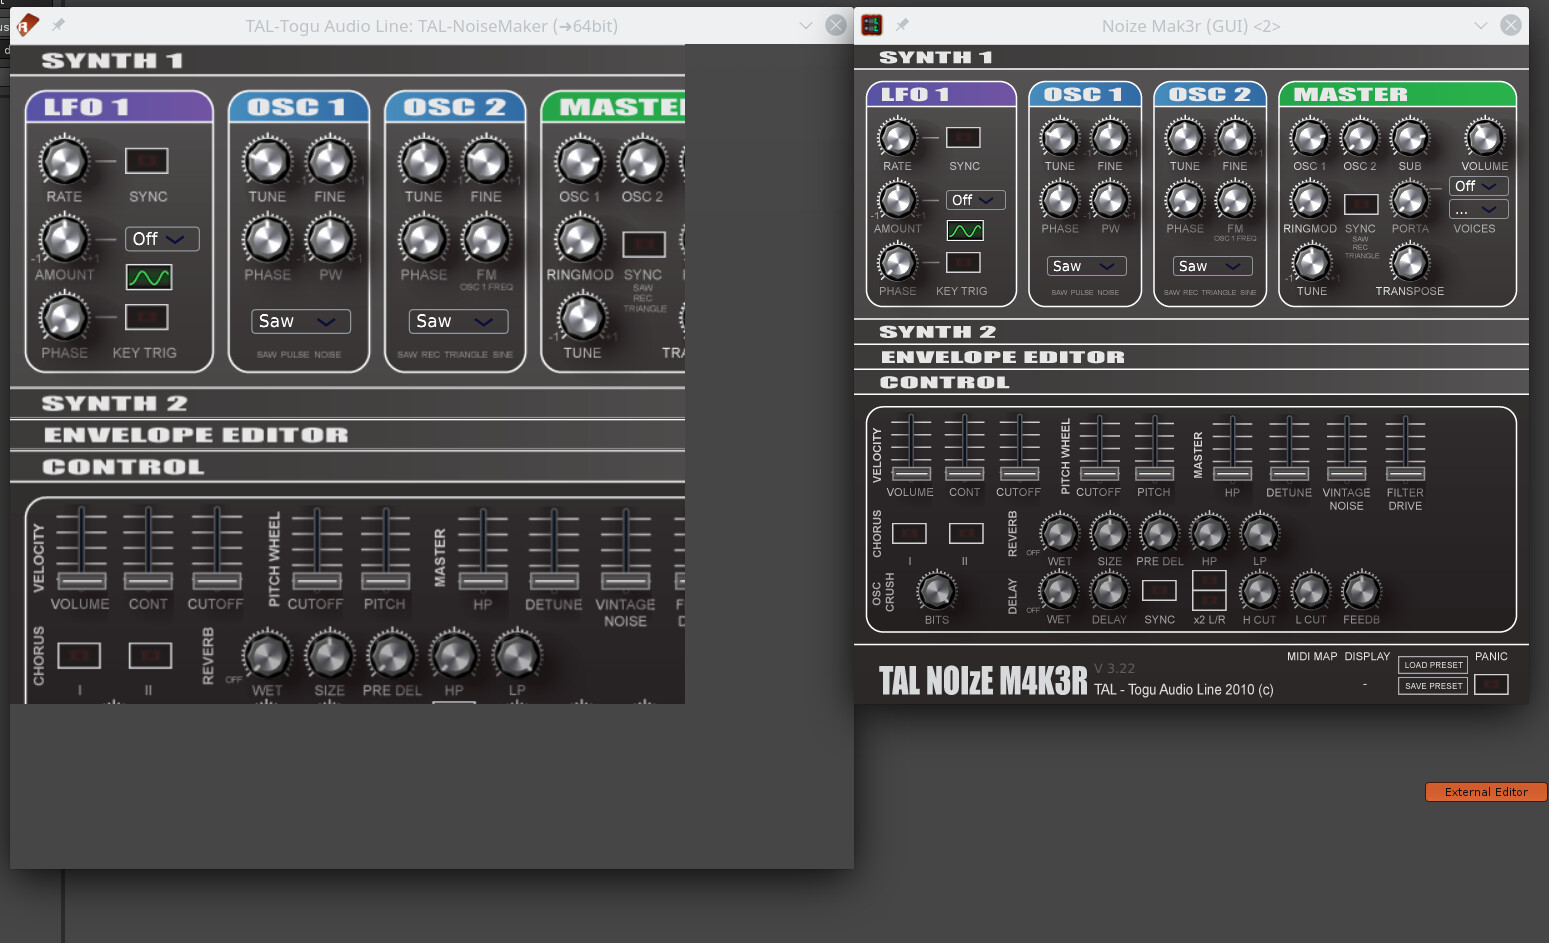1549x943 pixels.
Task: Enable Chorus I in the Noize Mak3r window
Action: click(x=909, y=533)
